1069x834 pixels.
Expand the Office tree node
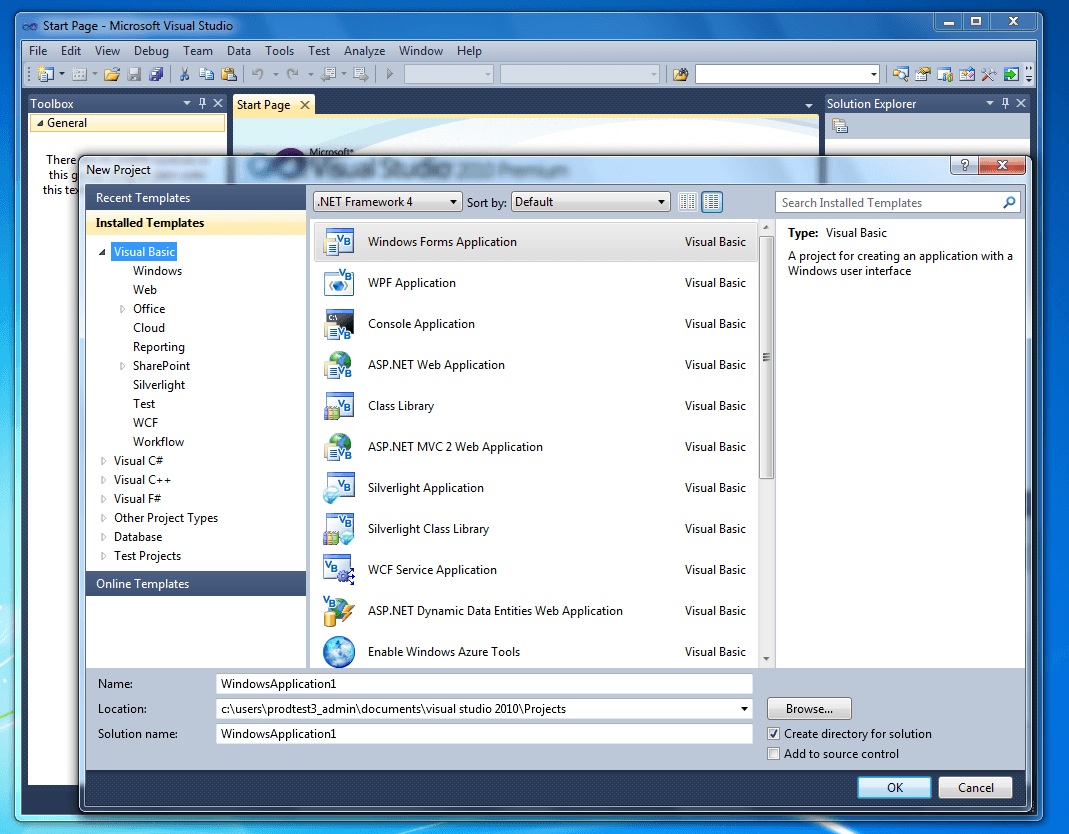click(122, 309)
